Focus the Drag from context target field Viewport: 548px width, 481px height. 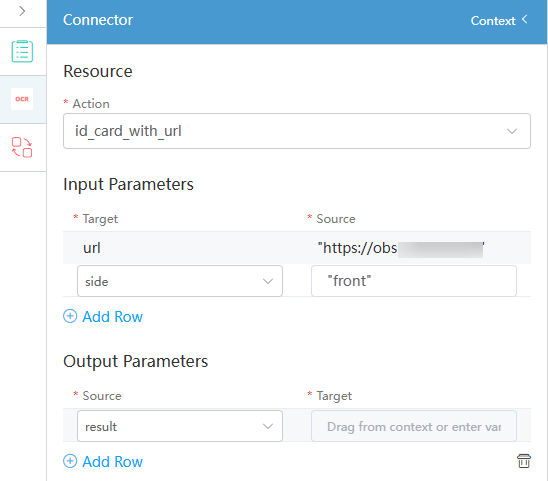click(x=413, y=426)
